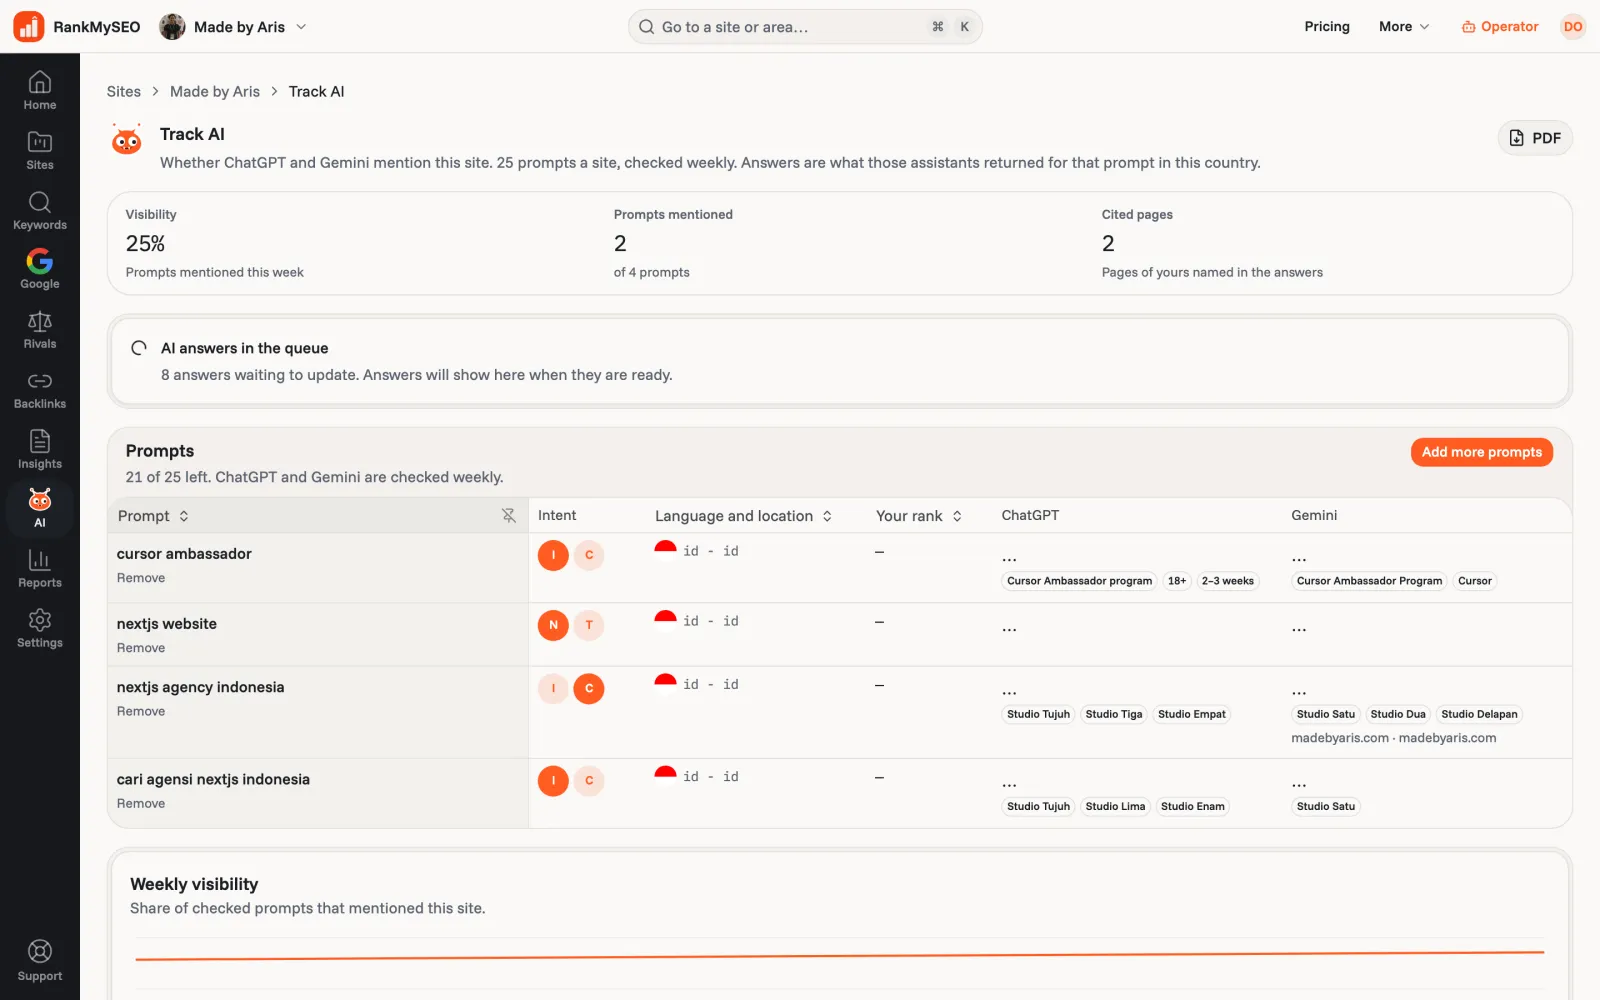The height and width of the screenshot is (1000, 1600).
Task: Click the Cursor Ambassador program ChatGPT tag
Action: point(1079,581)
